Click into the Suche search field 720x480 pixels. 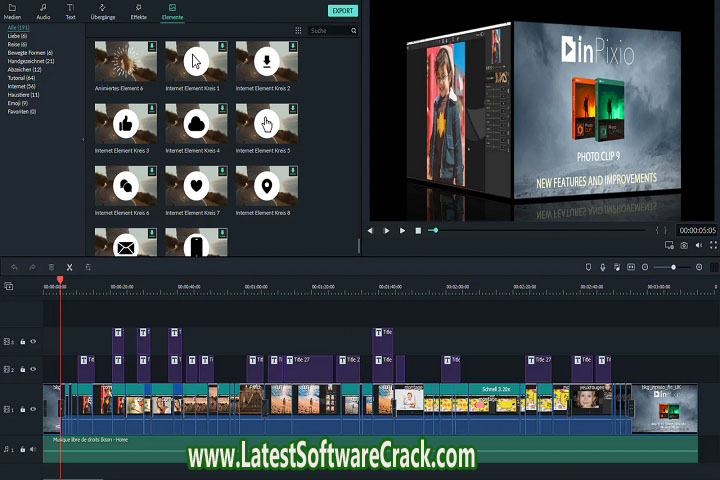[329, 31]
